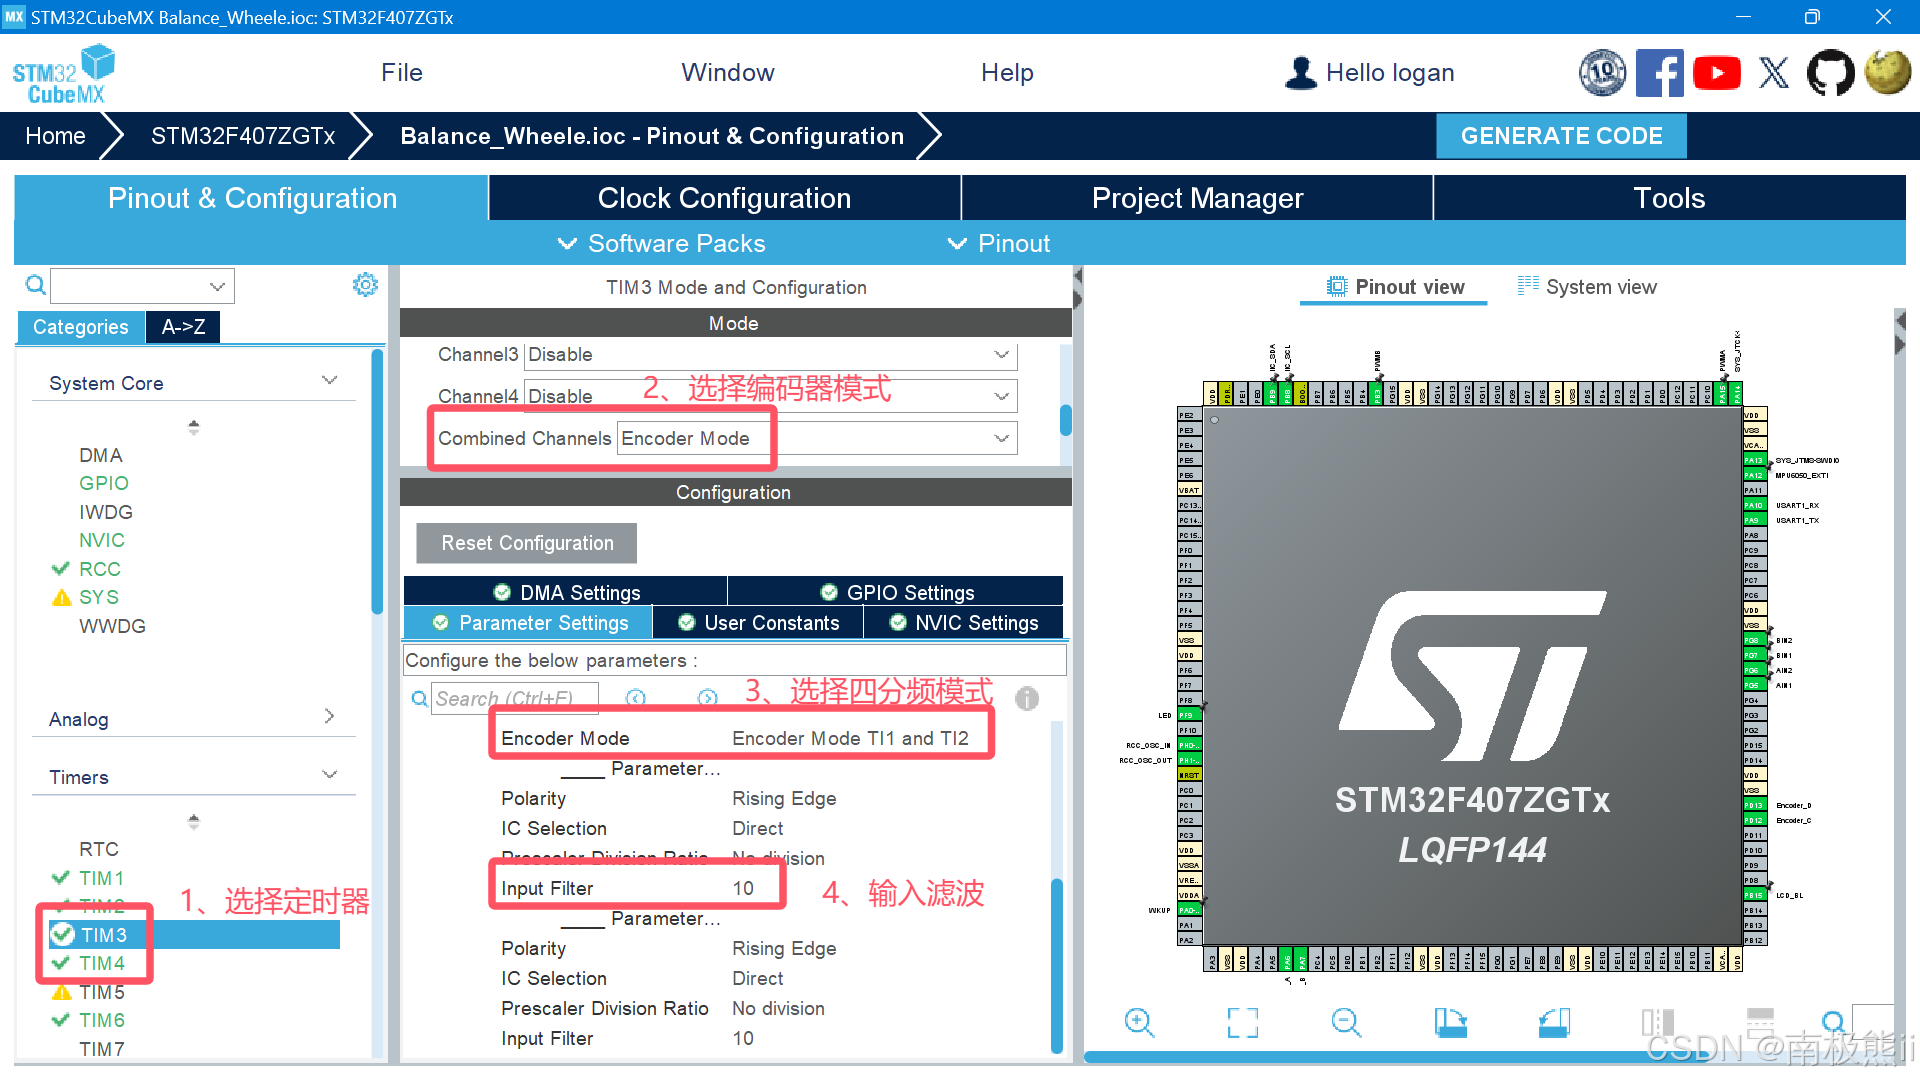Click the Reset Configuration button

coord(527,543)
